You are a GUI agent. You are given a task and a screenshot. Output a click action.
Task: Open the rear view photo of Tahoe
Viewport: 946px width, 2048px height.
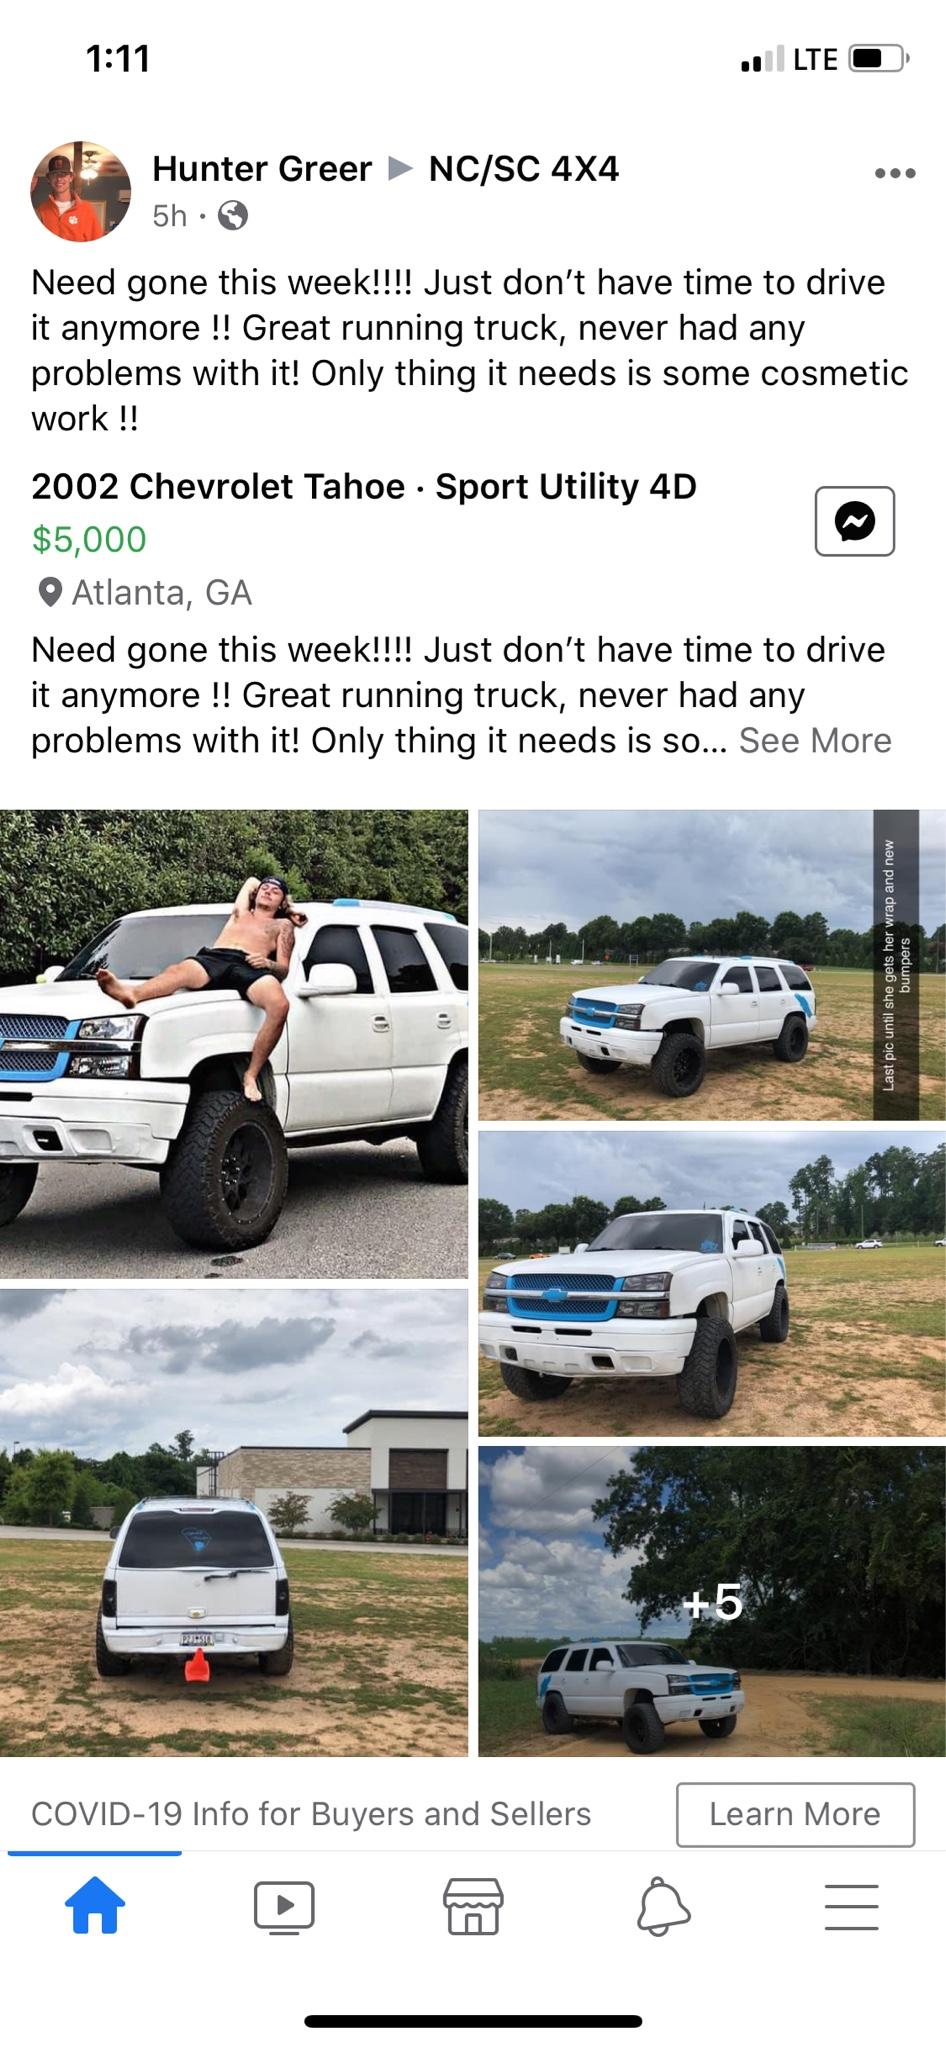(234, 1523)
